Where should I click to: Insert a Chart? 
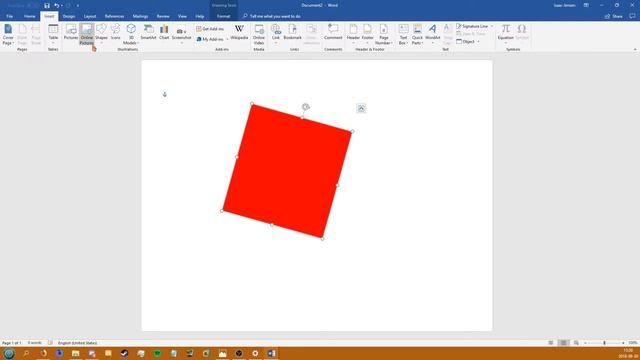164,33
